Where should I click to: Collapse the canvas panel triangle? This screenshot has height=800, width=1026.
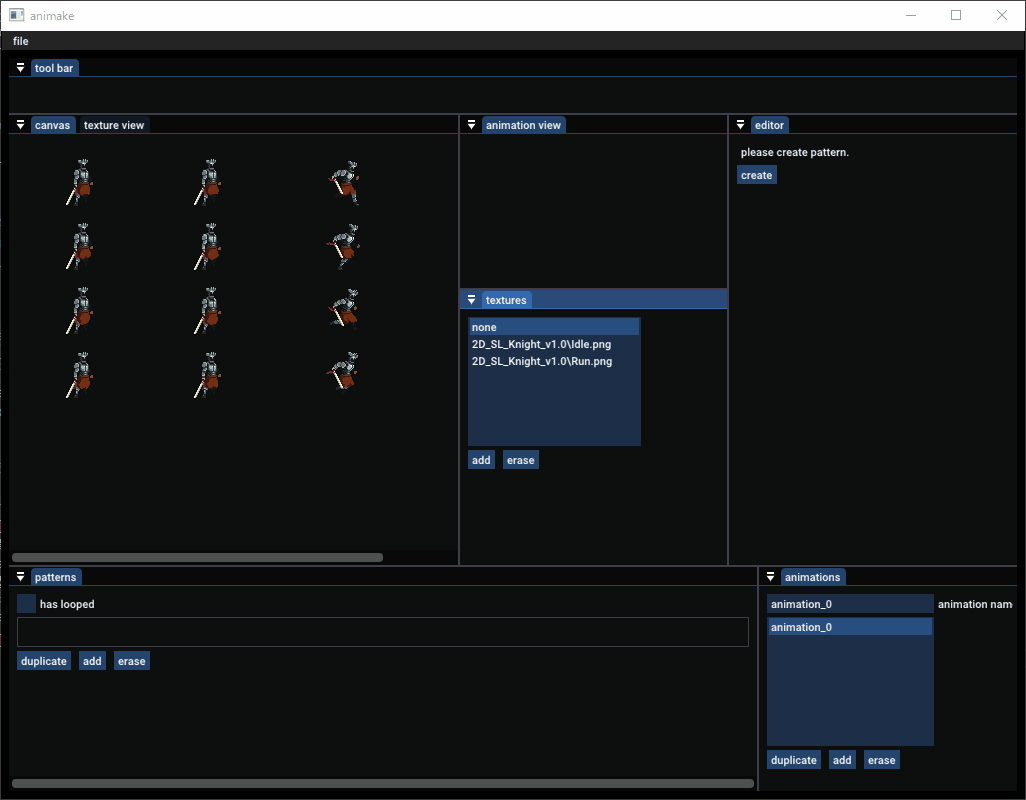coord(20,125)
